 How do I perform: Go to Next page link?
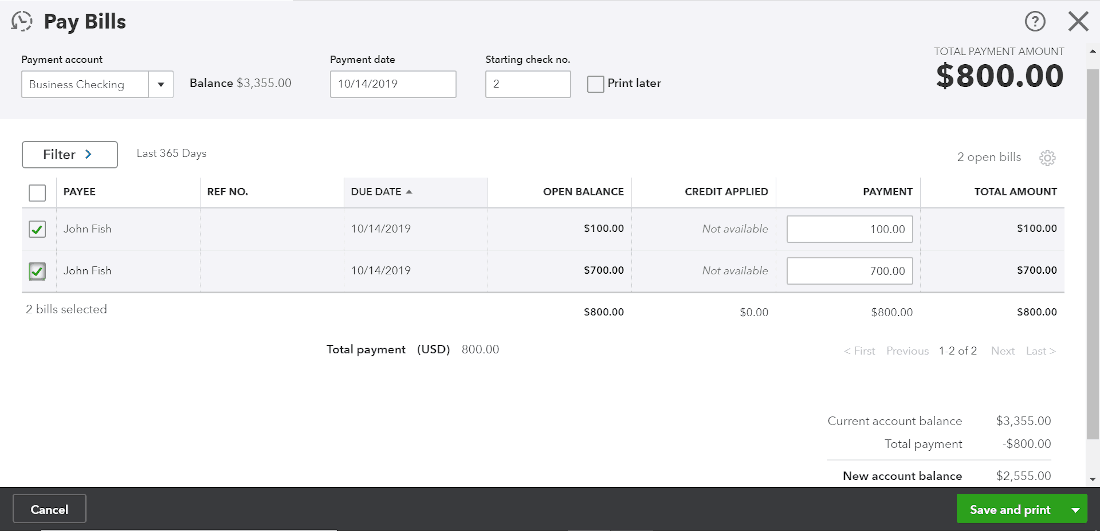point(1002,351)
